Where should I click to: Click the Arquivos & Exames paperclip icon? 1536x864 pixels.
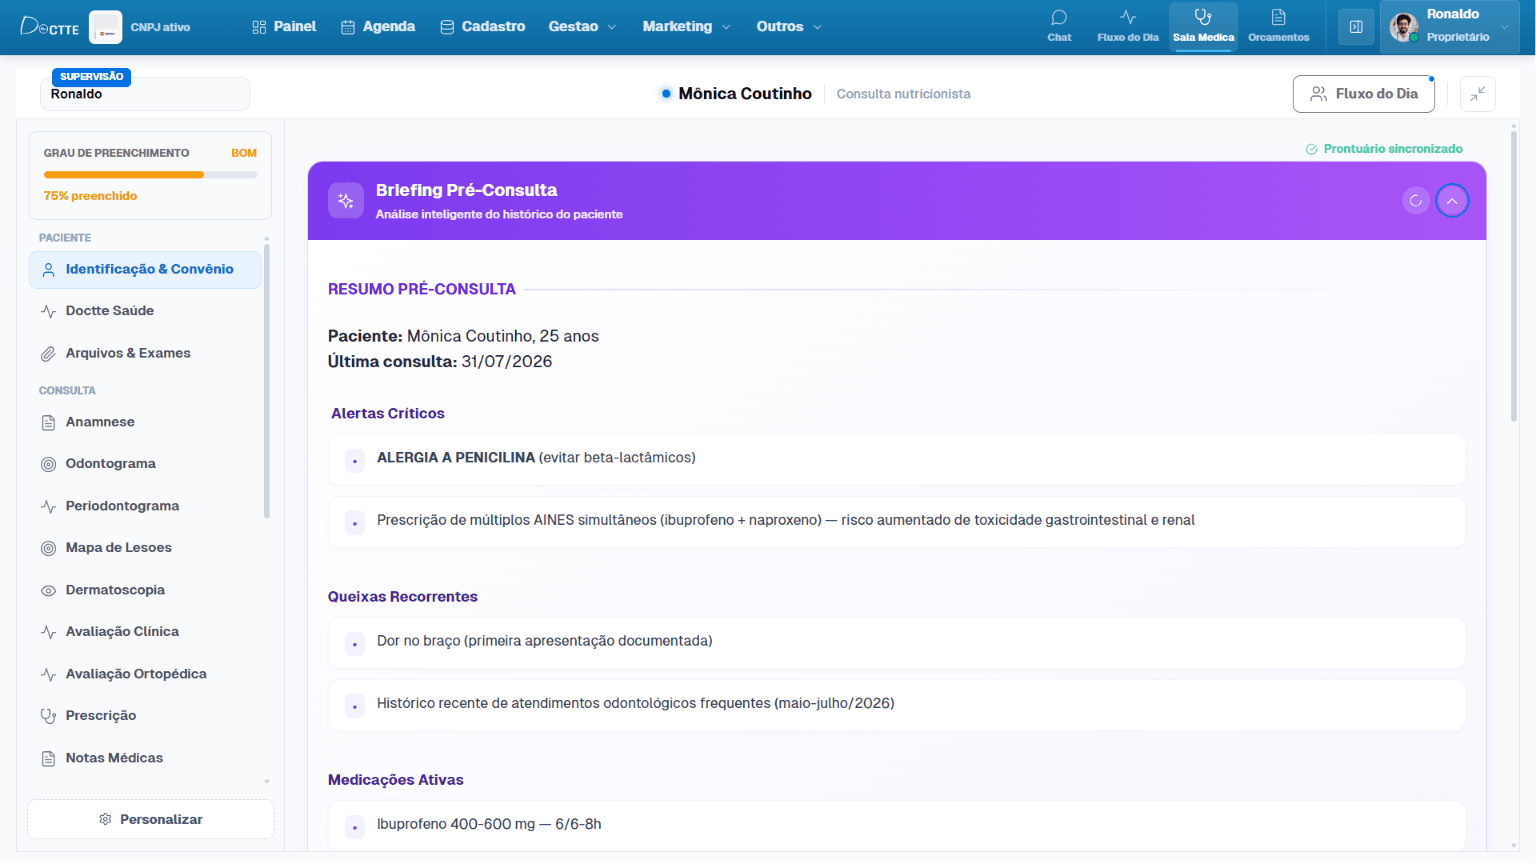click(x=48, y=353)
